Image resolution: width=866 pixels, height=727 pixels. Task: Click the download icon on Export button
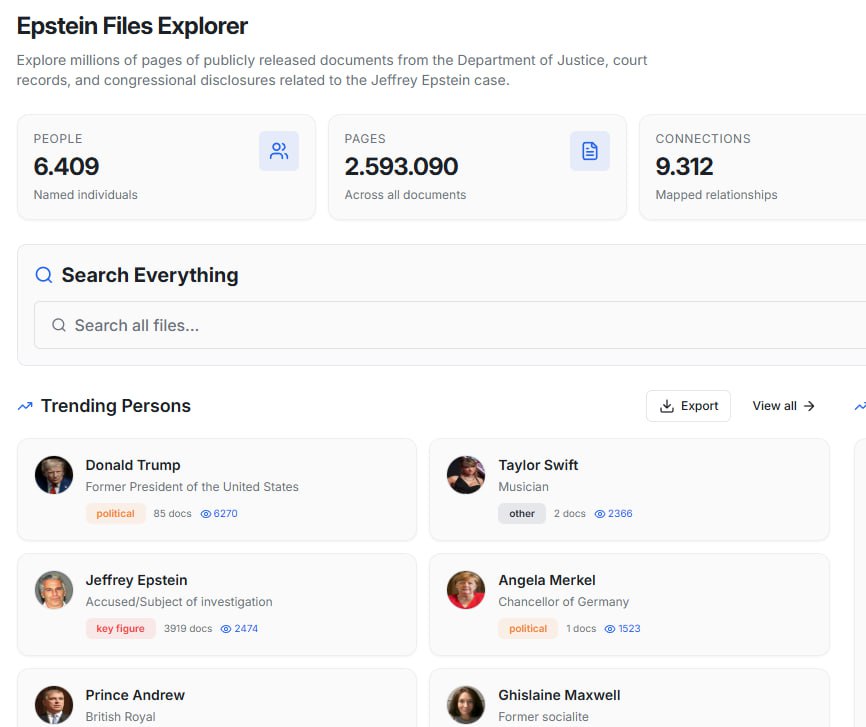click(667, 406)
